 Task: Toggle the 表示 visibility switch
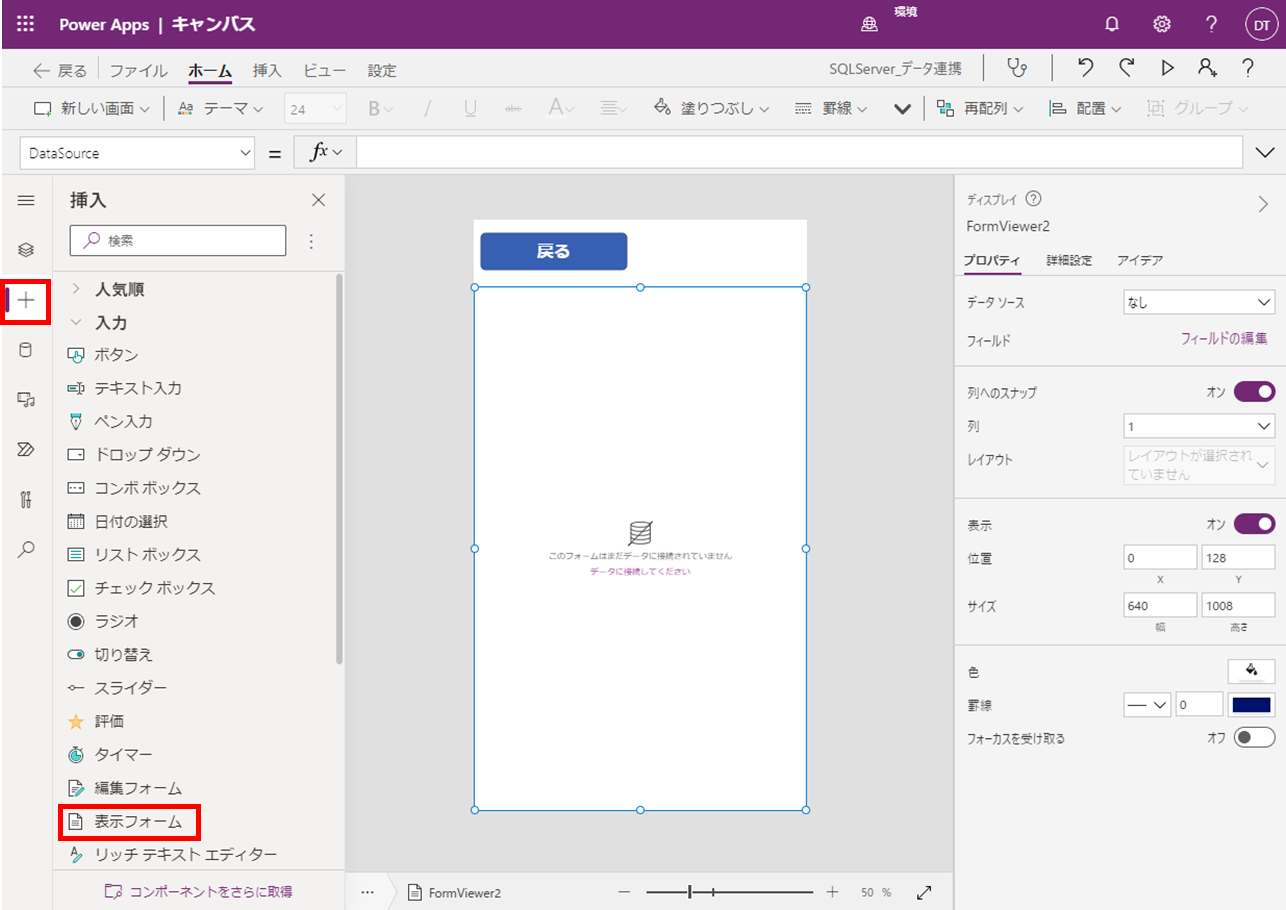[x=1255, y=524]
